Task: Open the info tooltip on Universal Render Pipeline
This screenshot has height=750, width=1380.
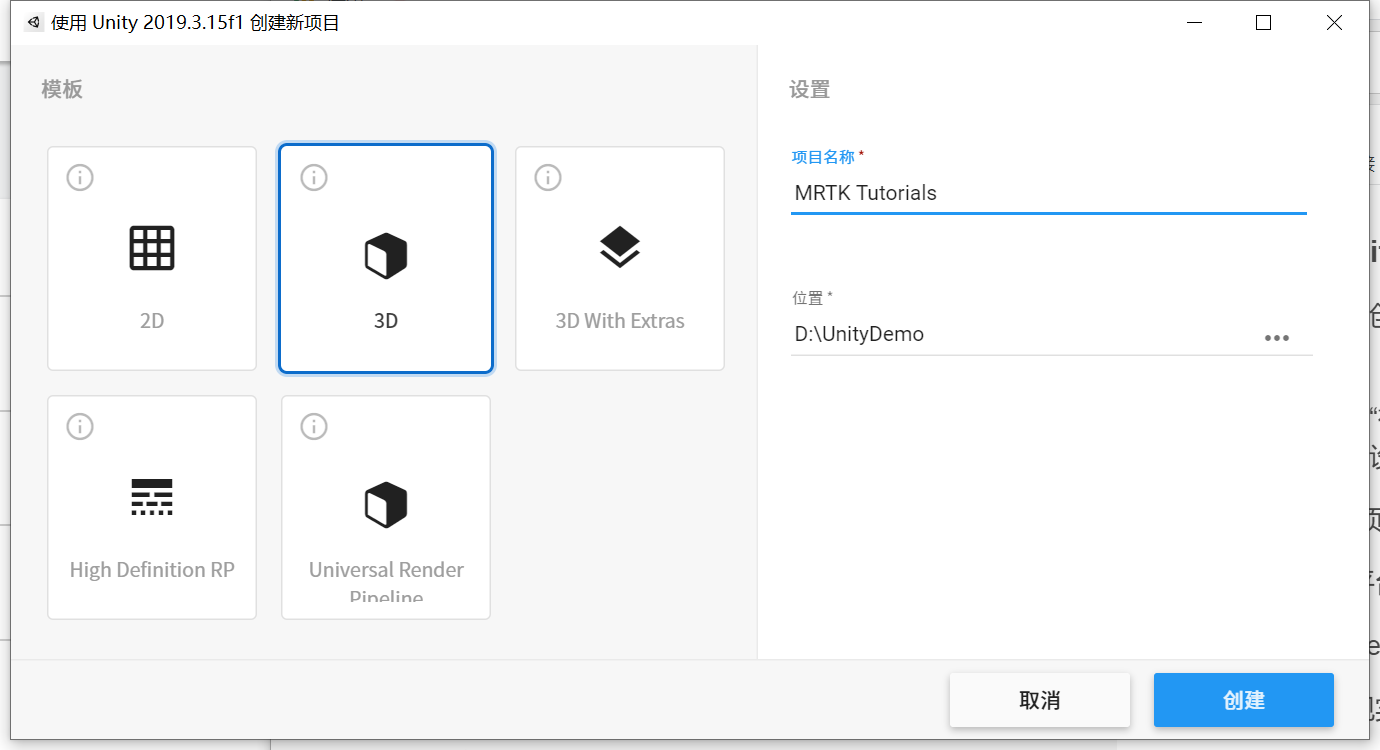Action: 313,426
